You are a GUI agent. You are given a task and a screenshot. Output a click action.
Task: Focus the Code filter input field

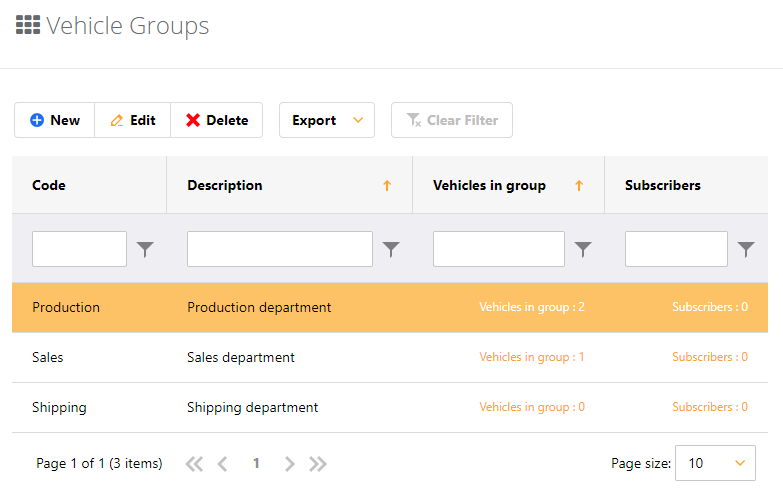click(79, 249)
